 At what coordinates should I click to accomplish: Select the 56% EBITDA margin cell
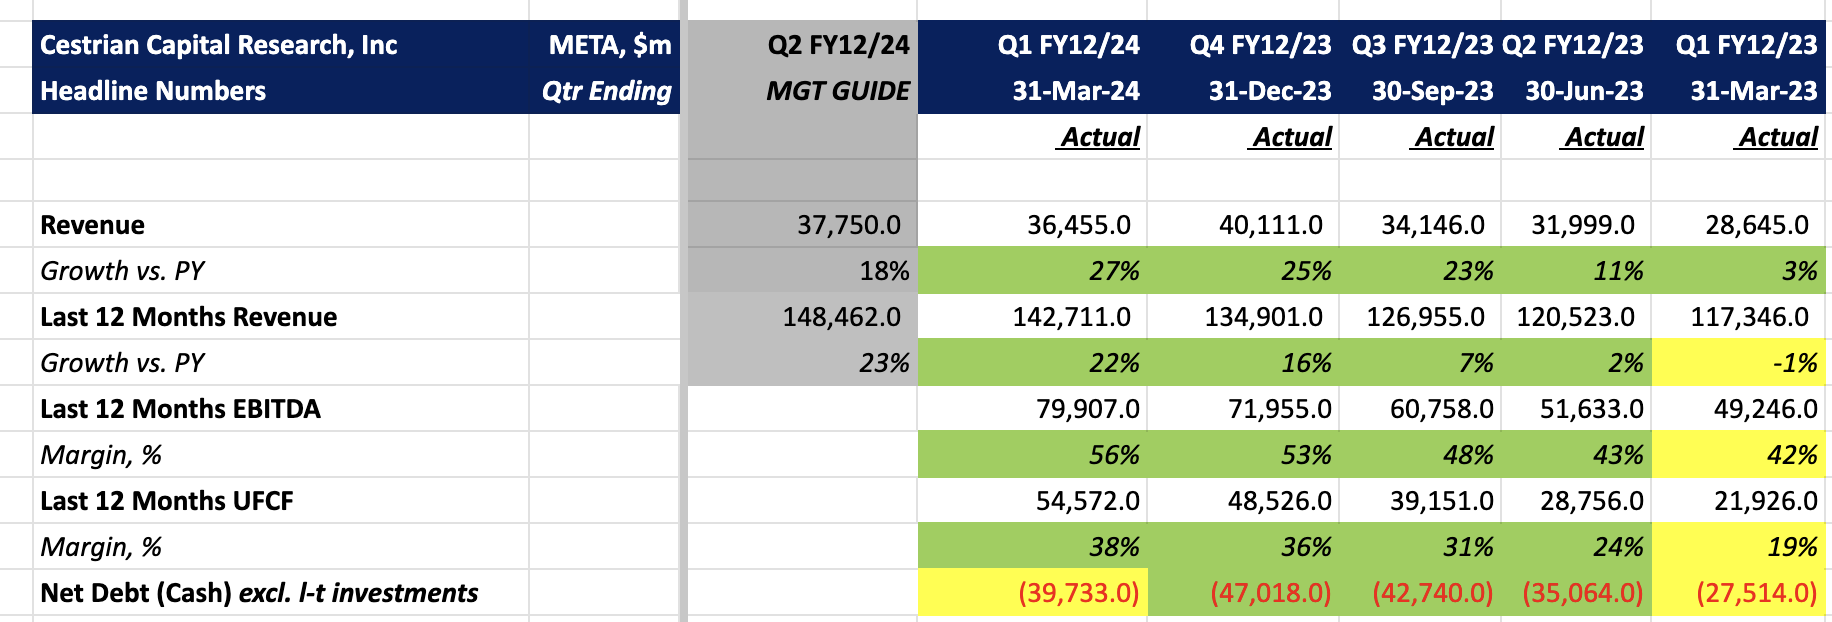tap(1114, 455)
